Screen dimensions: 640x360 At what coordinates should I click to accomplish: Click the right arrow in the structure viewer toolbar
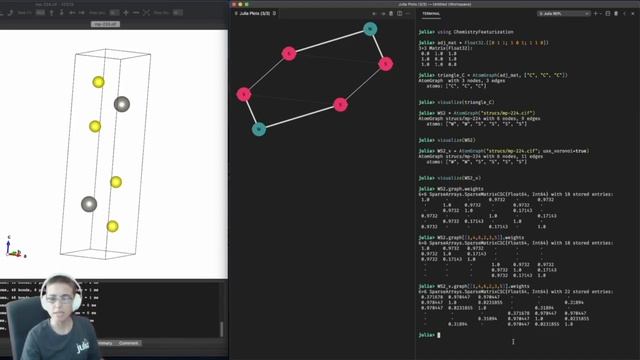[82, 13]
